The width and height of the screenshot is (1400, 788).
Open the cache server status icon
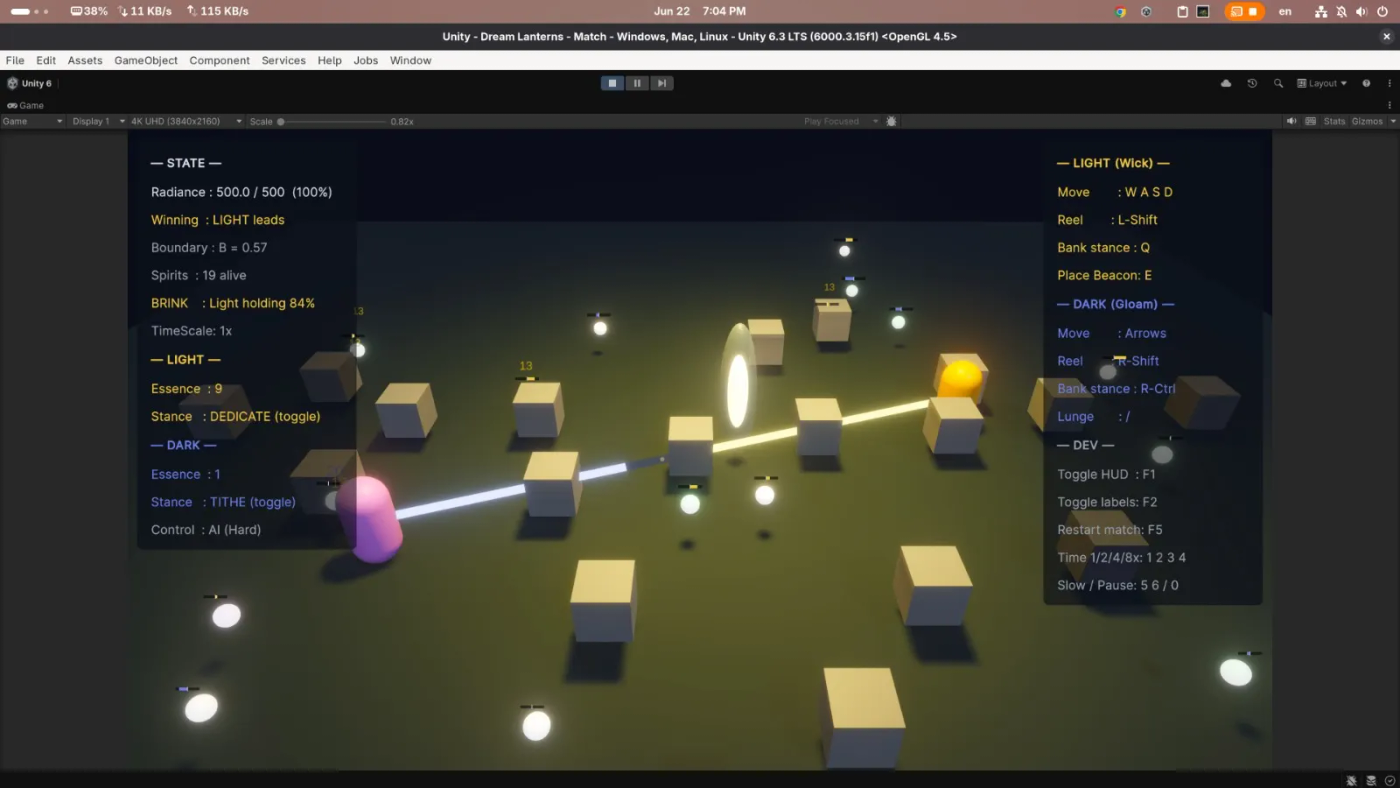1371,780
